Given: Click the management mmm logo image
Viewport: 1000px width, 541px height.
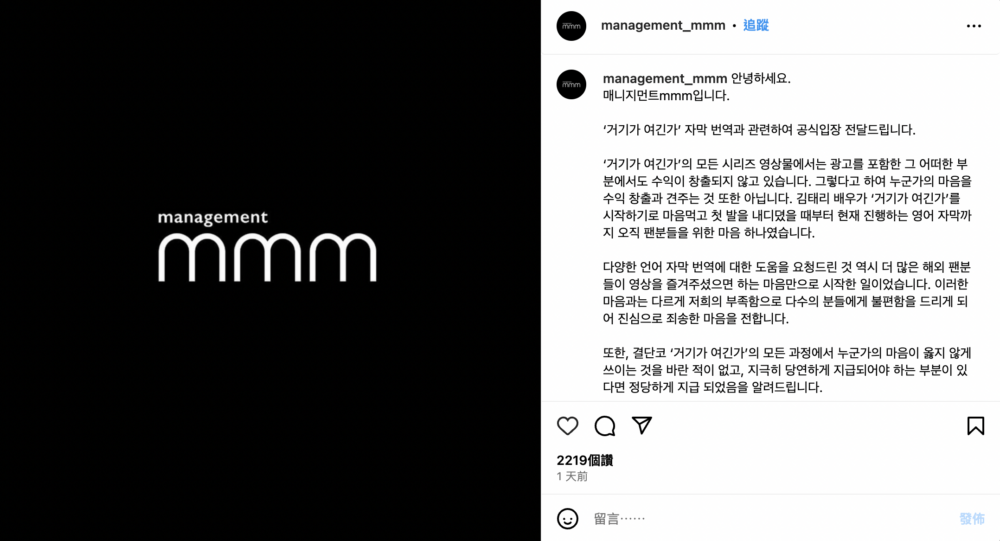Looking at the screenshot, I should click(267, 246).
